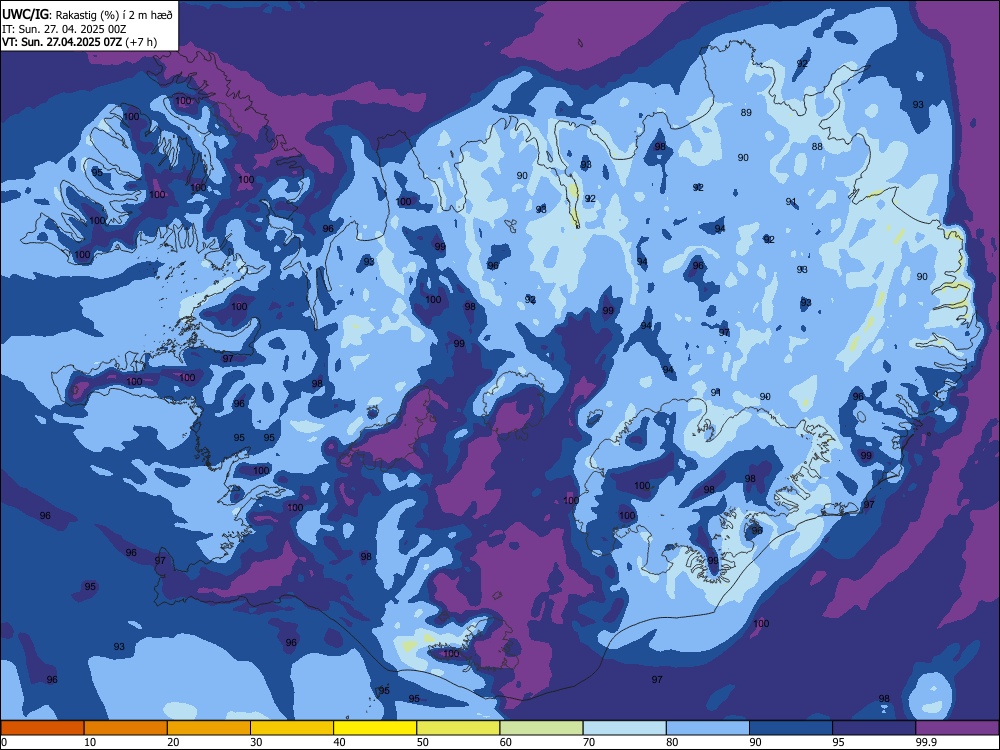Select the legend tick label '30'
1000x750 pixels.
tap(256, 742)
